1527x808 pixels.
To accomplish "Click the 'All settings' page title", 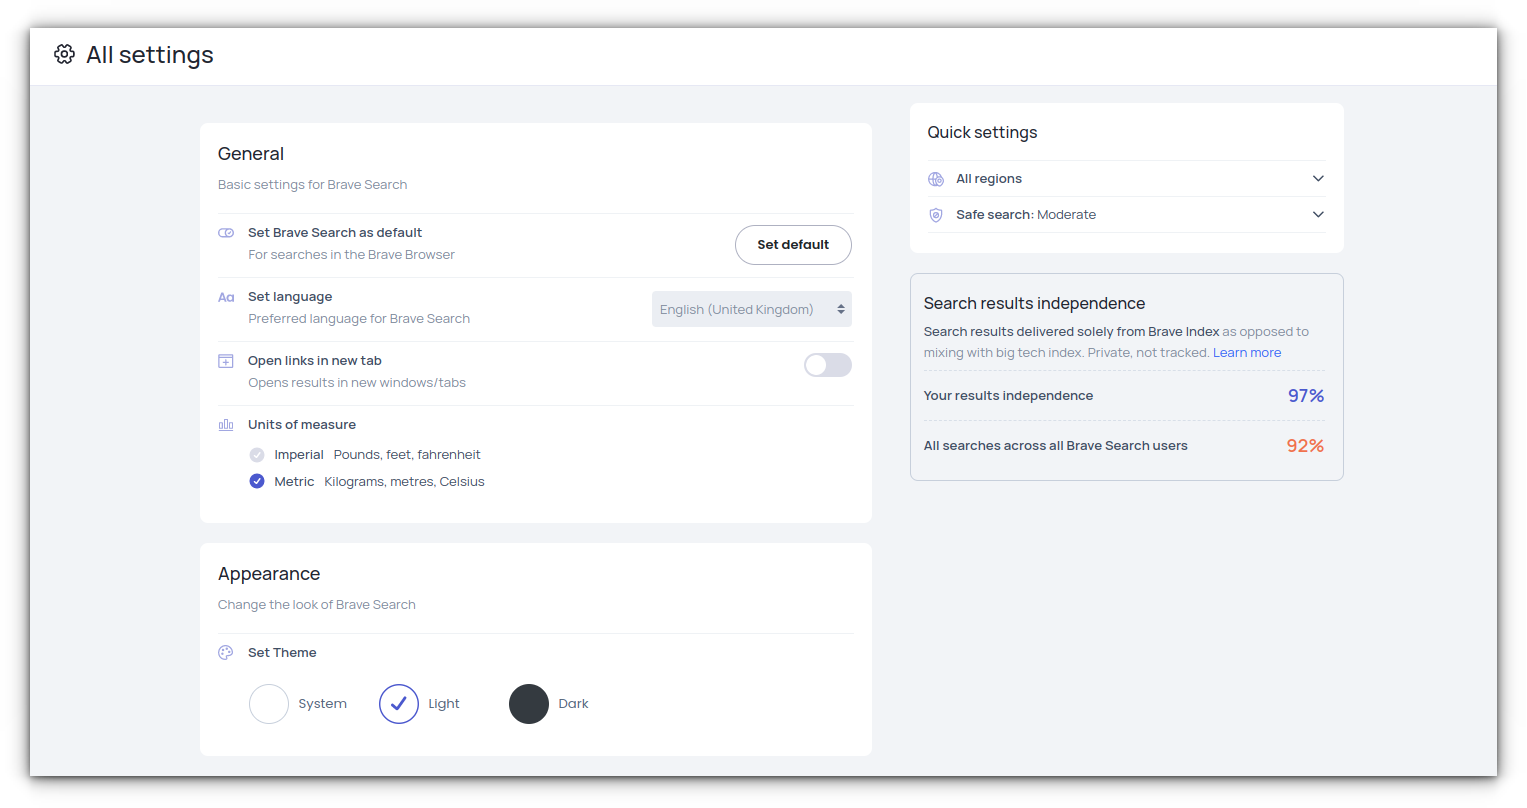I will pos(150,55).
